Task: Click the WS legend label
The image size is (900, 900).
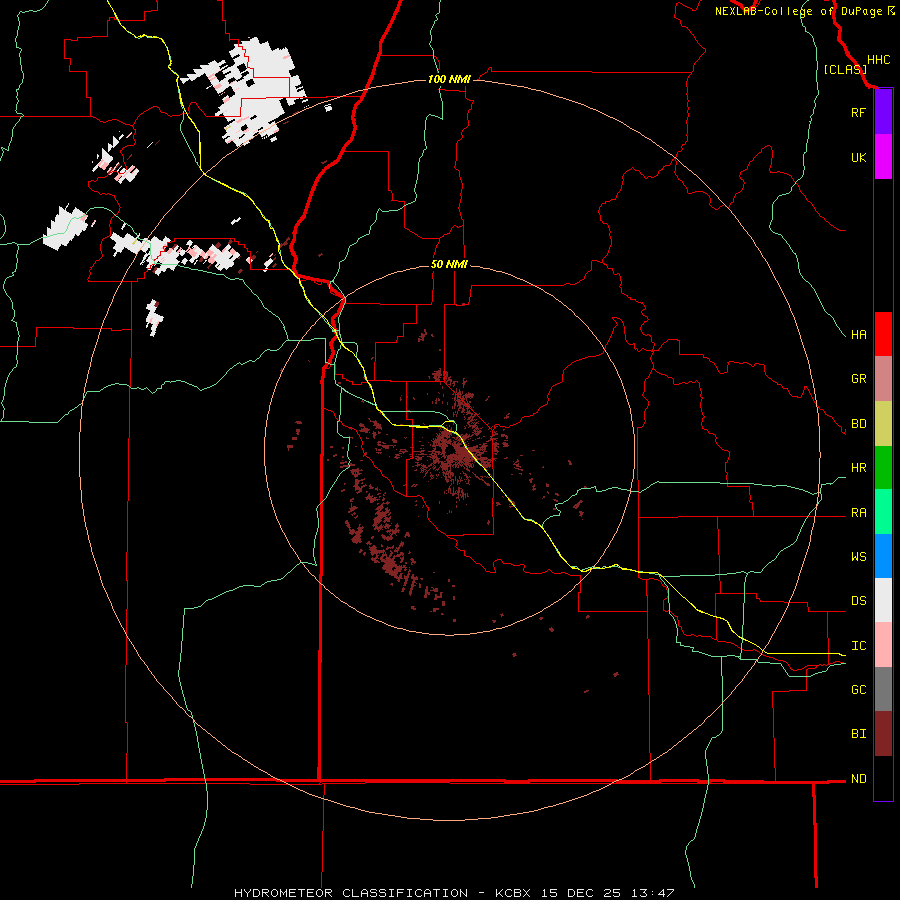Action: pyautogui.click(x=858, y=557)
